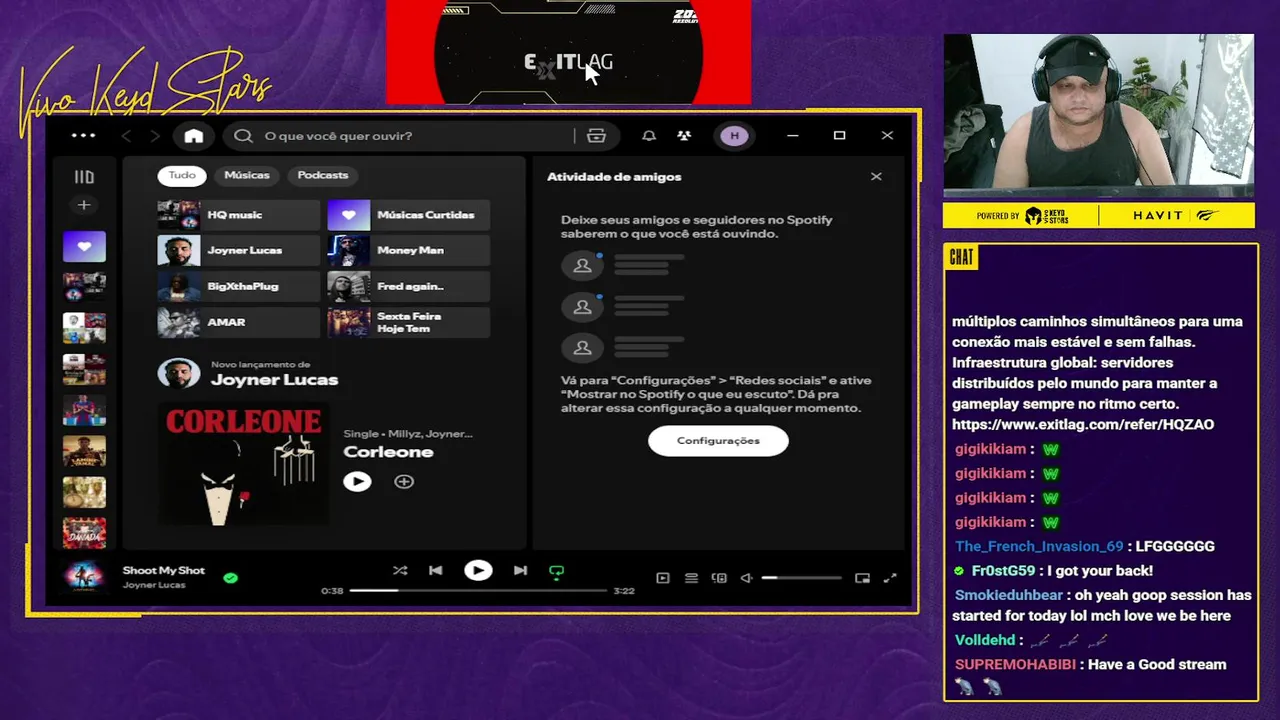Open the Corleone single title
The width and height of the screenshot is (1280, 720).
pos(388,452)
